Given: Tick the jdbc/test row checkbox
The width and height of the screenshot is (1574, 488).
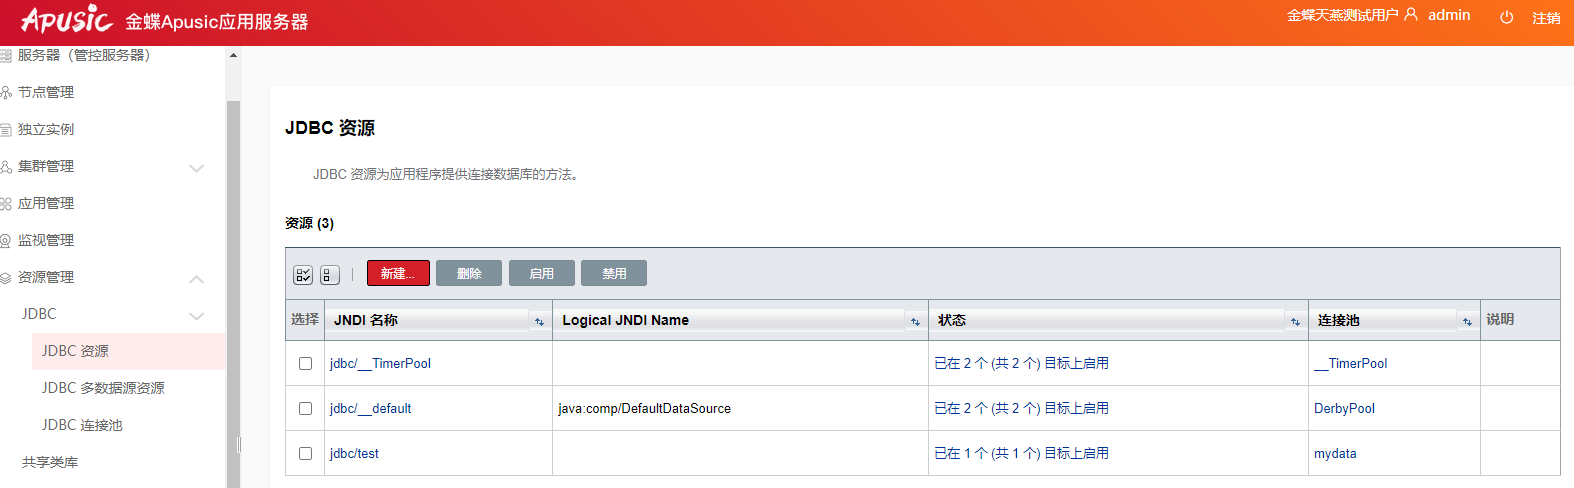Looking at the screenshot, I should point(306,454).
